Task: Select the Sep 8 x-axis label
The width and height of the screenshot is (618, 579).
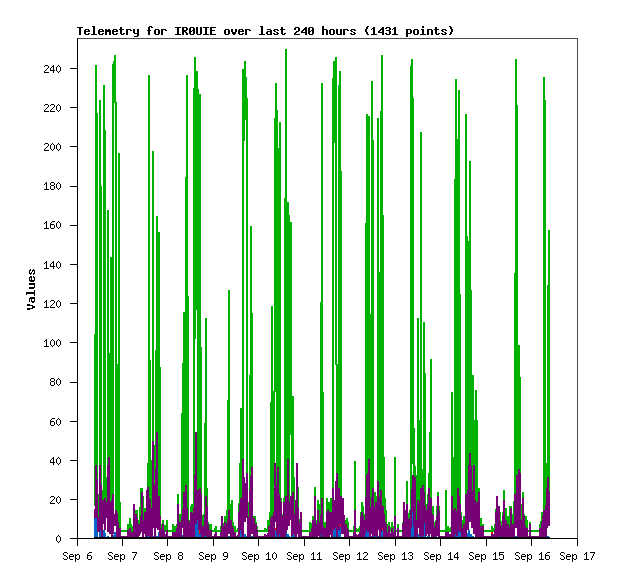Action: pos(168,556)
